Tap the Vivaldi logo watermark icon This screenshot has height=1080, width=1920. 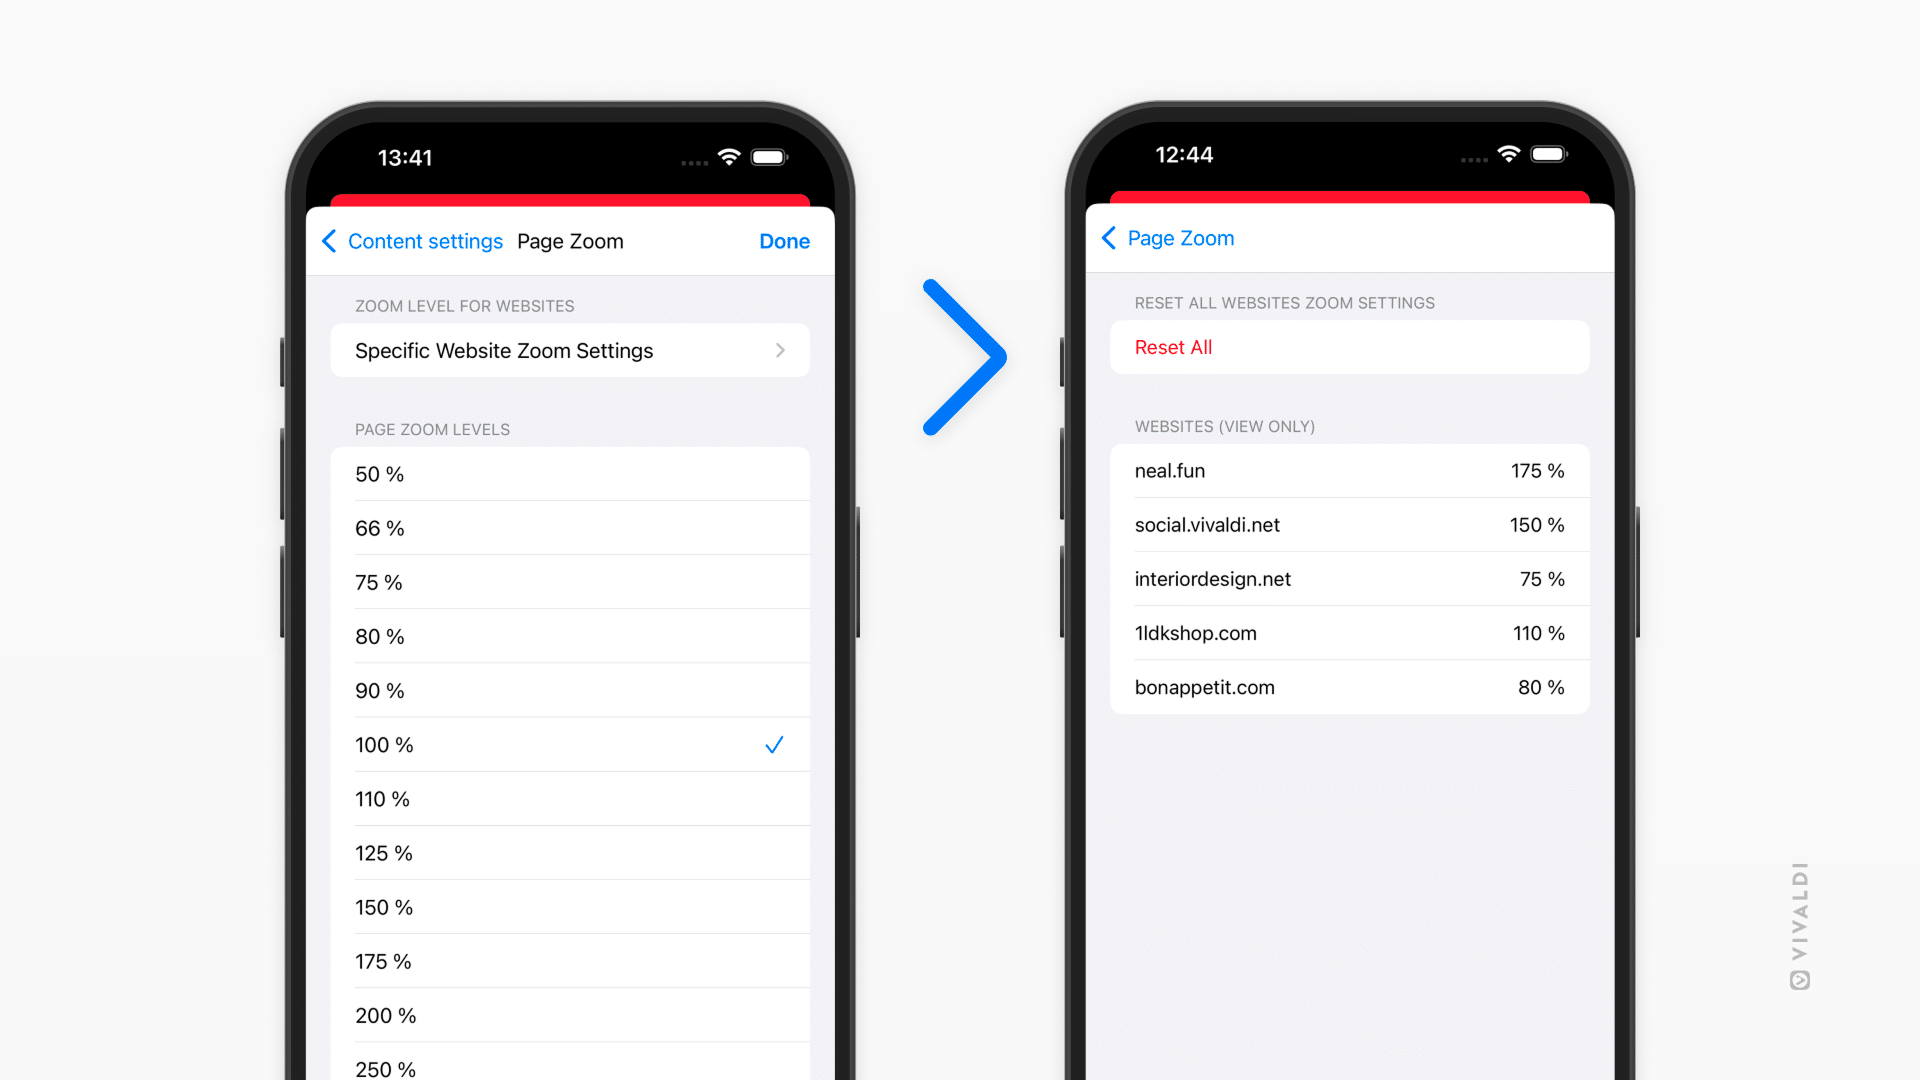[x=1799, y=982]
